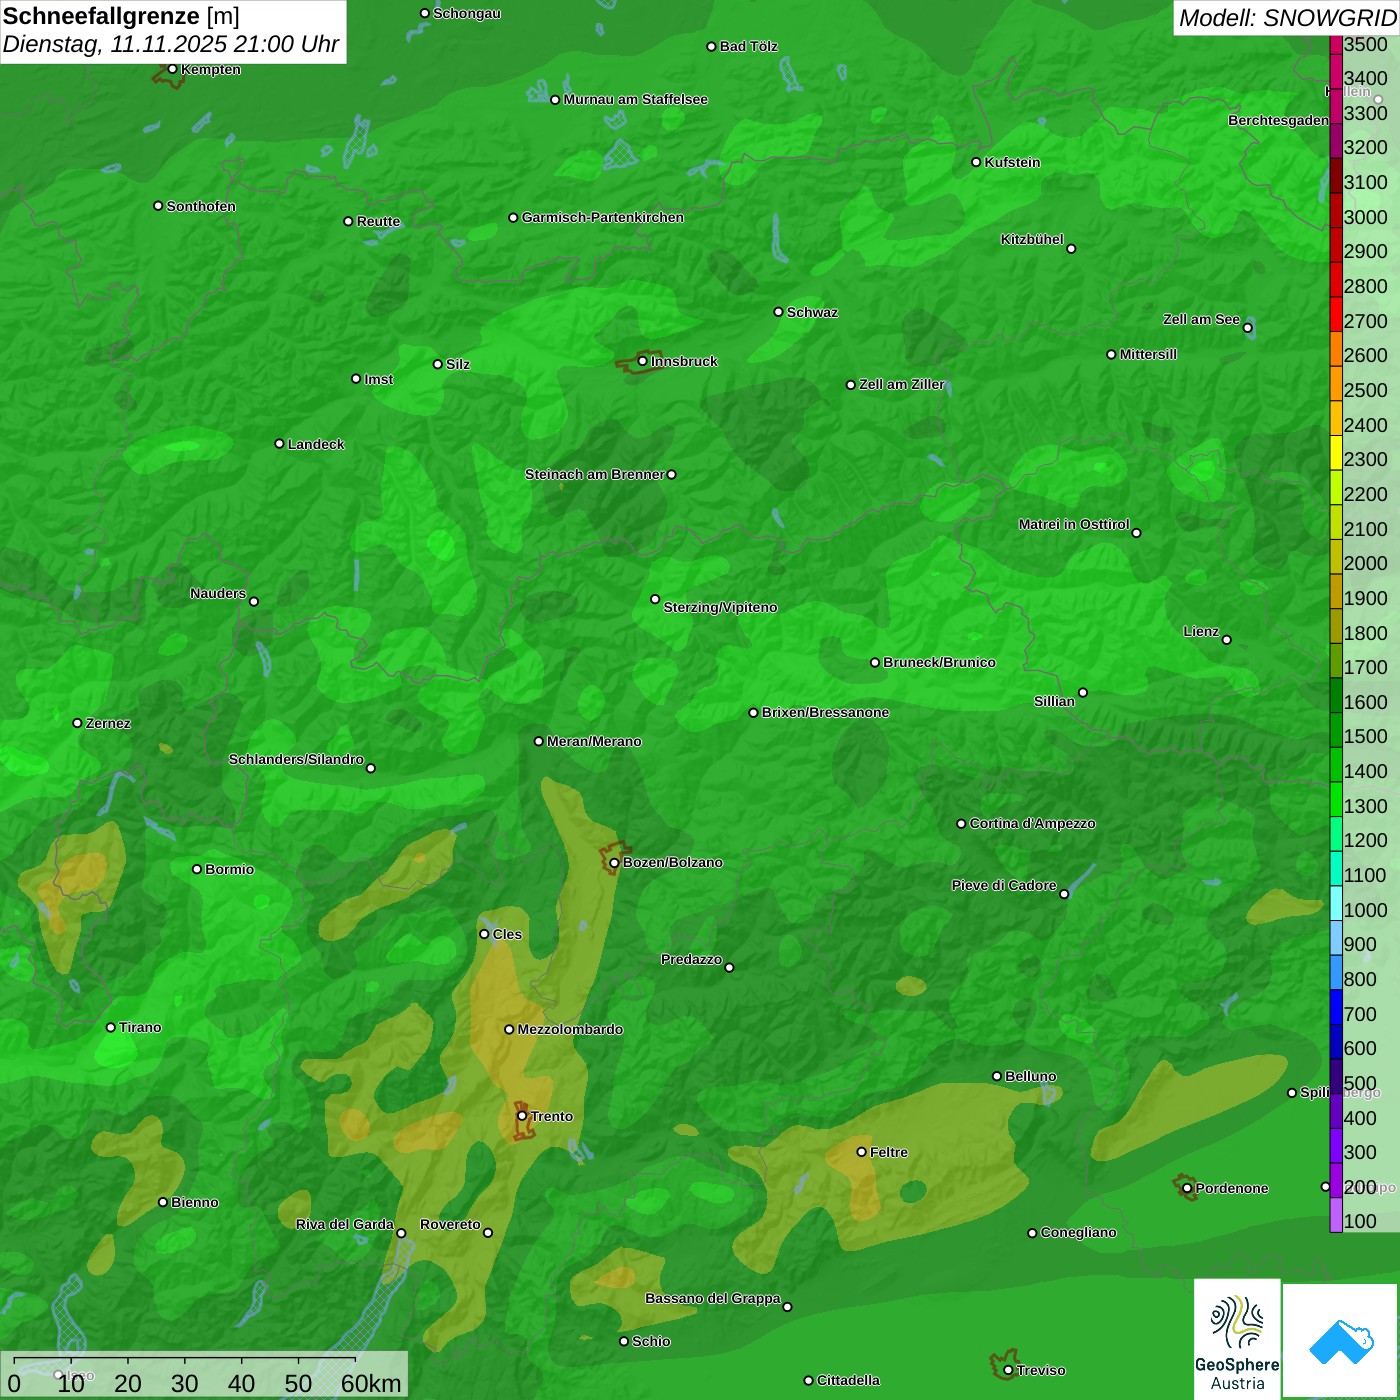The width and height of the screenshot is (1400, 1400).
Task: Click the 'Murnau am Staffelsee' label
Action: pyautogui.click(x=636, y=99)
